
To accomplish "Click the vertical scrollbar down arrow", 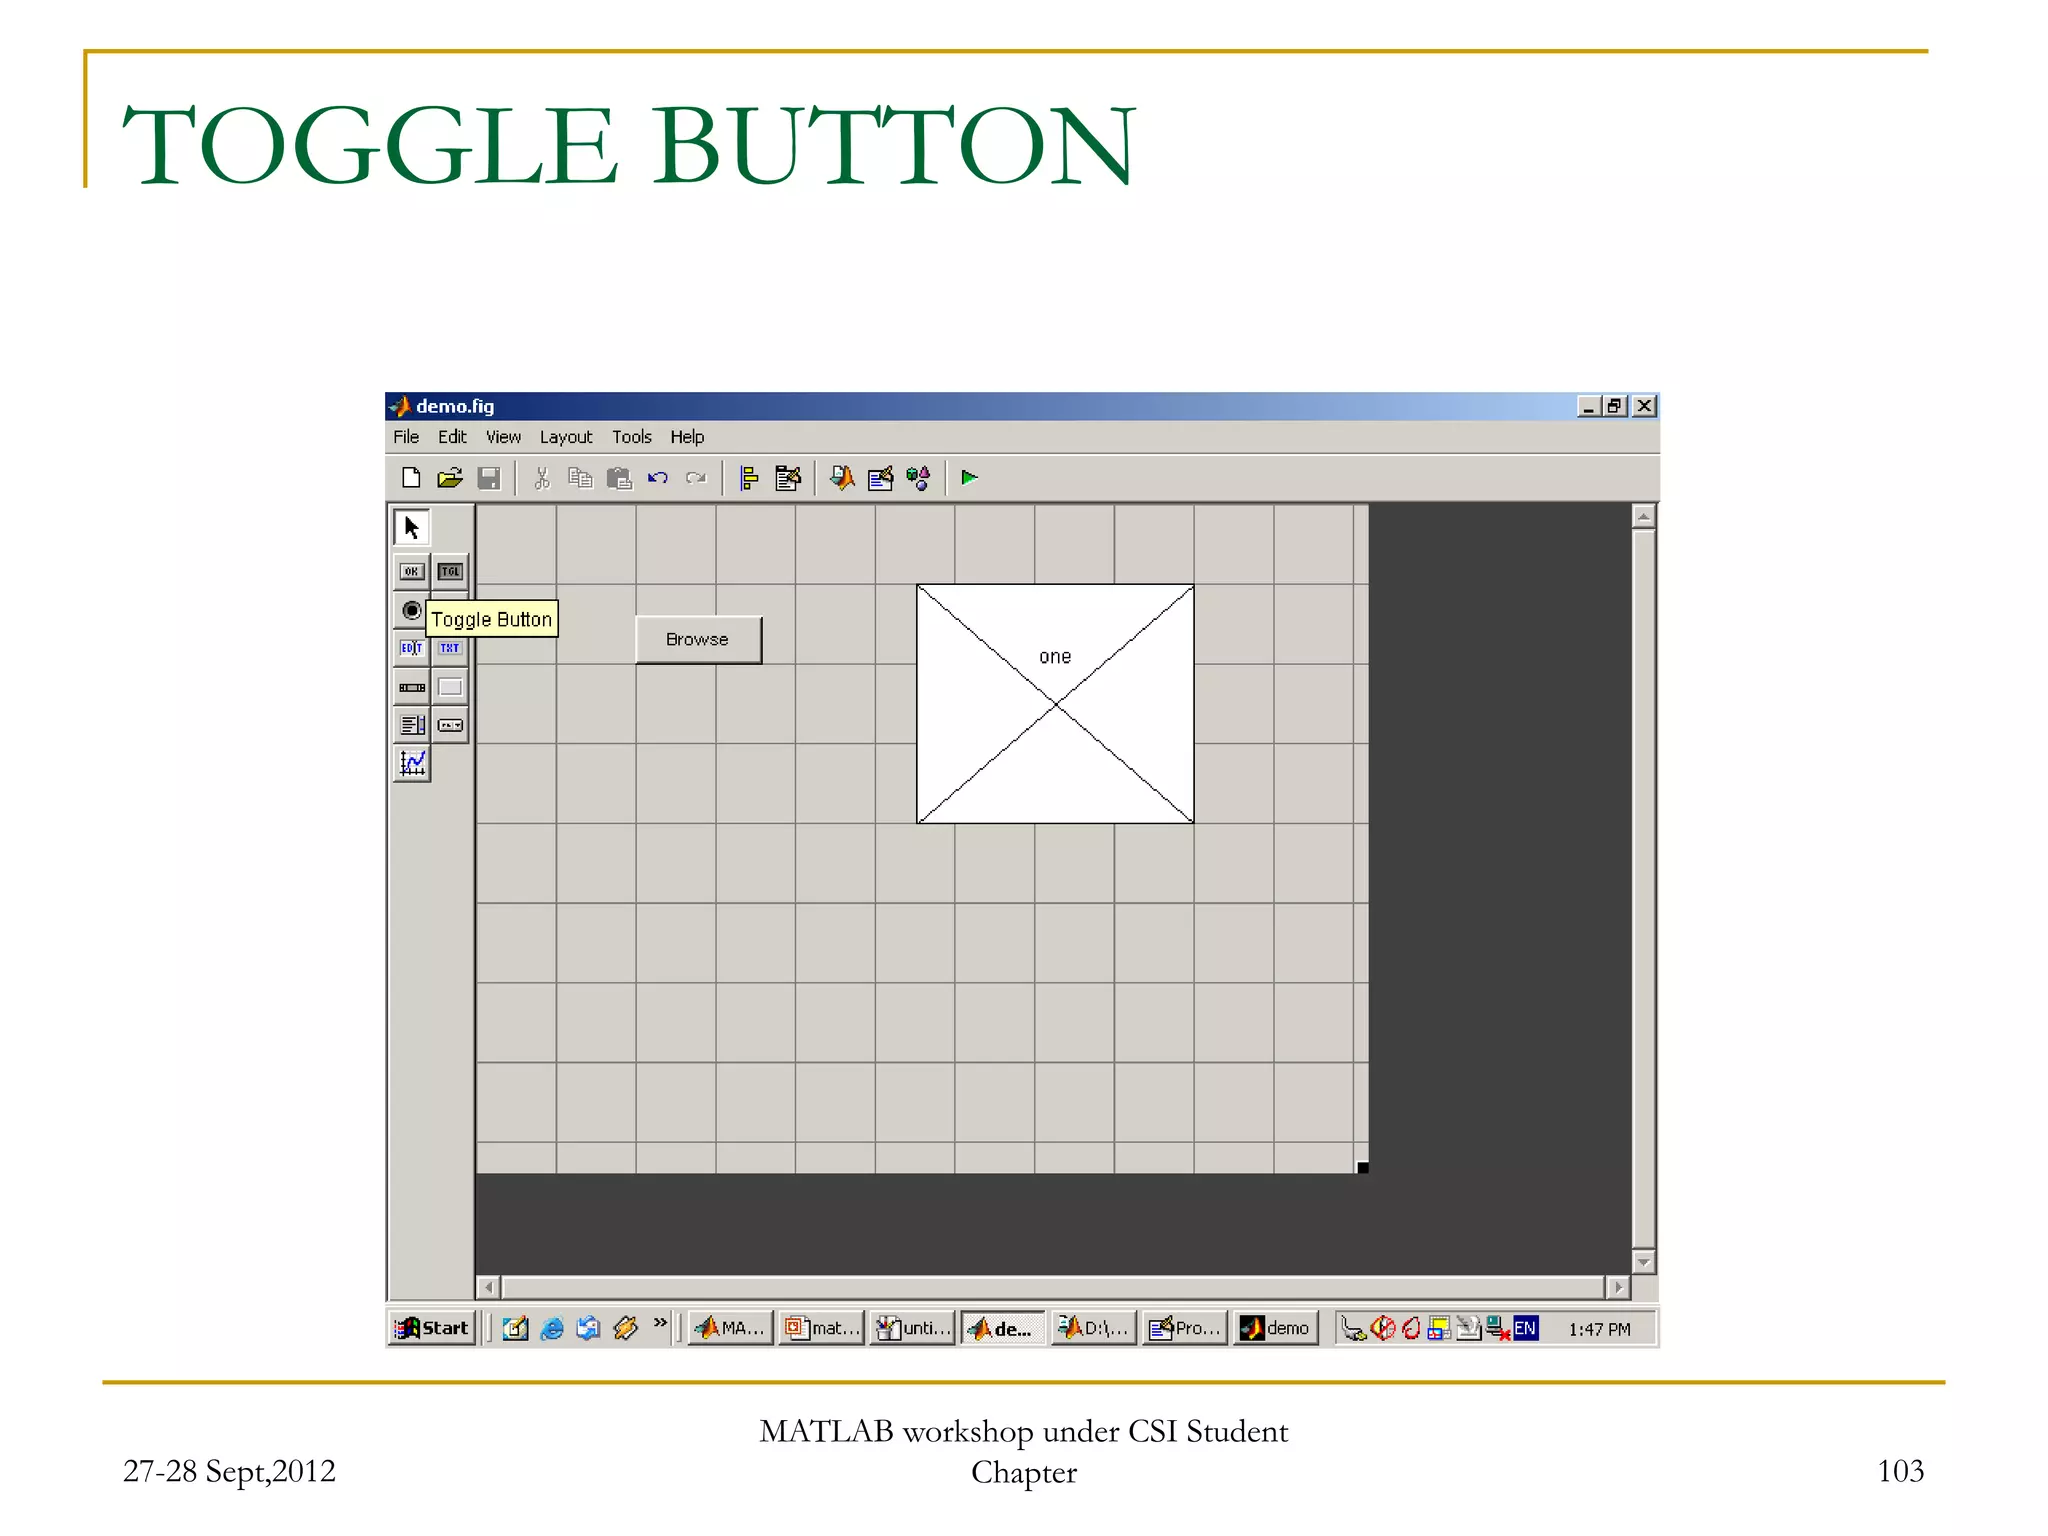I will pos(1643,1261).
